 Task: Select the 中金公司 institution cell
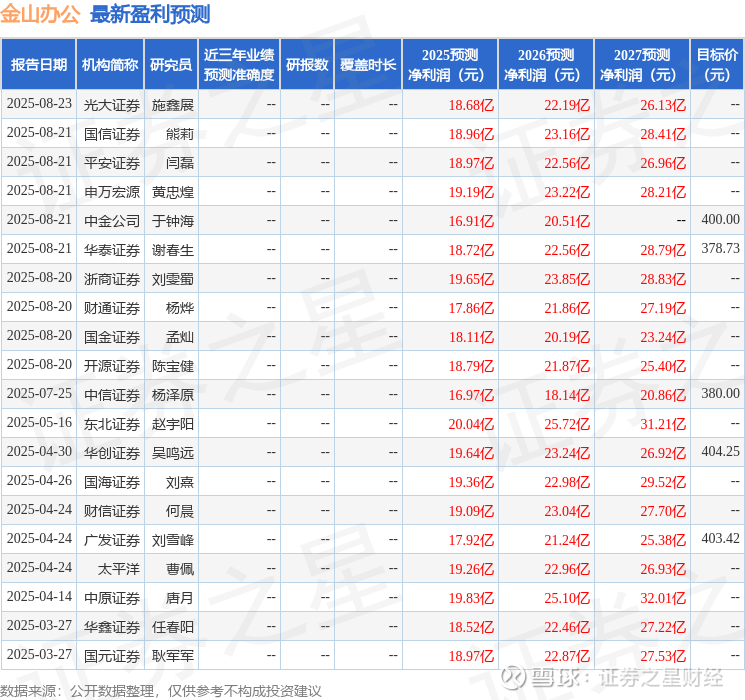click(112, 221)
